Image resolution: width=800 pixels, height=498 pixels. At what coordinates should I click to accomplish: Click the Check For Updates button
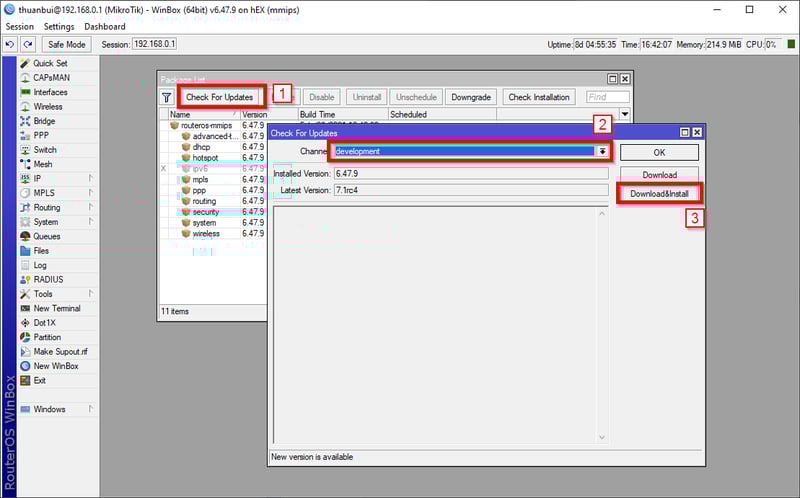219,97
